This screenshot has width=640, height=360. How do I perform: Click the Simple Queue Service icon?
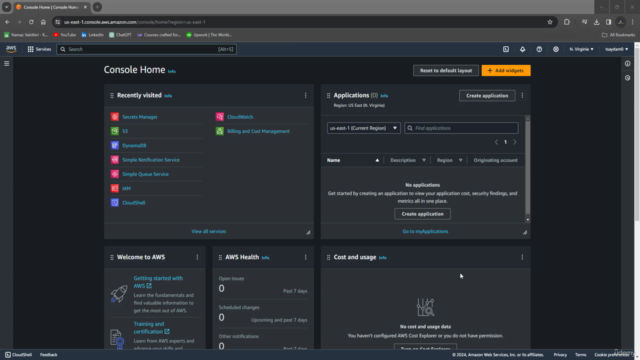(115, 174)
